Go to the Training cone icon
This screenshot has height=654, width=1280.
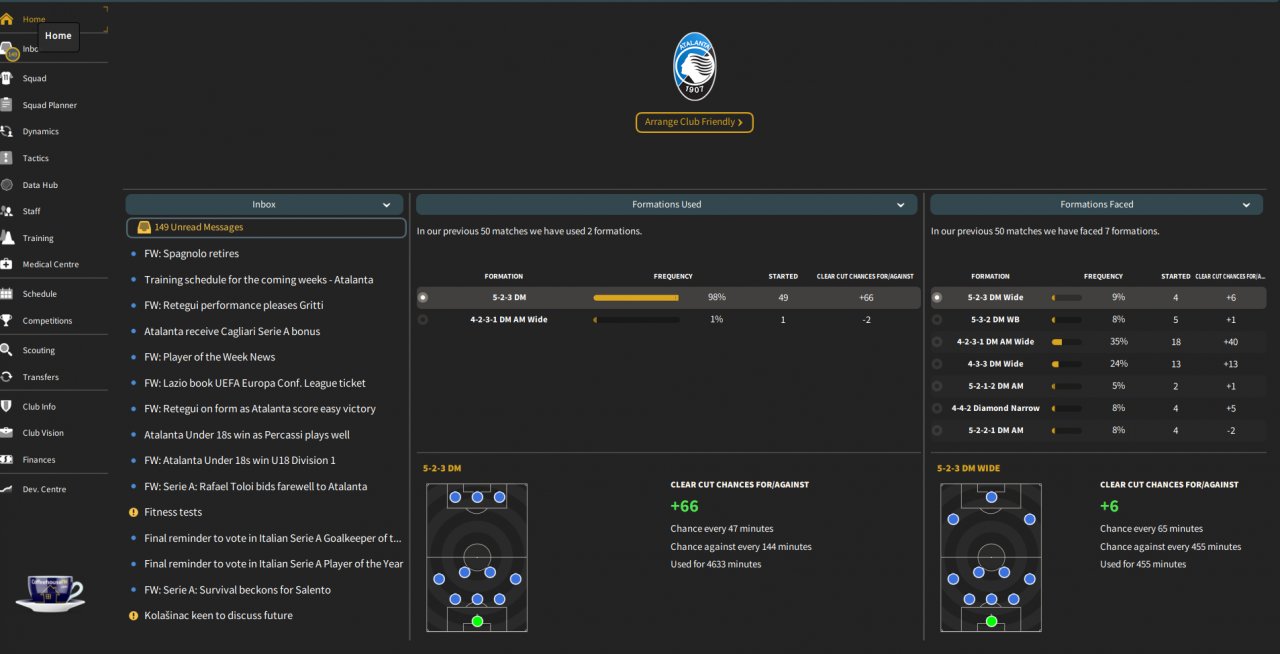(6, 238)
